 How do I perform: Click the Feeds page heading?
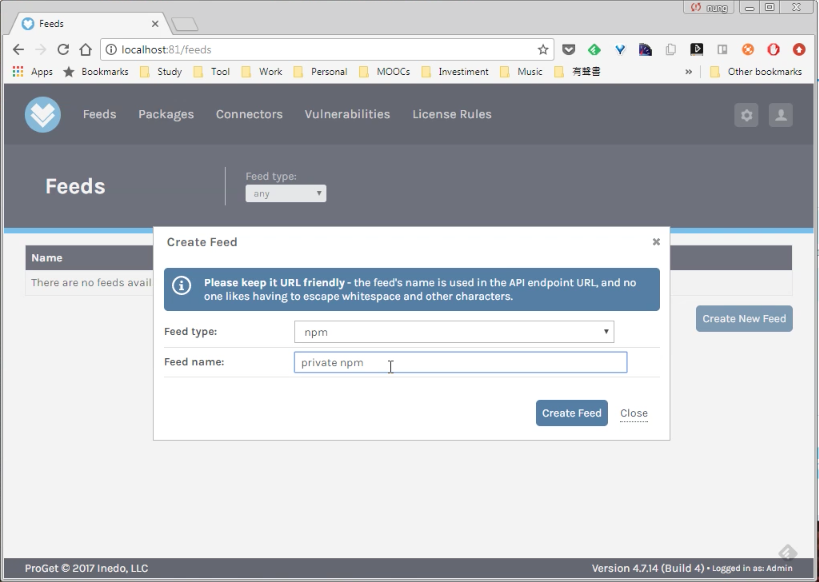point(75,186)
